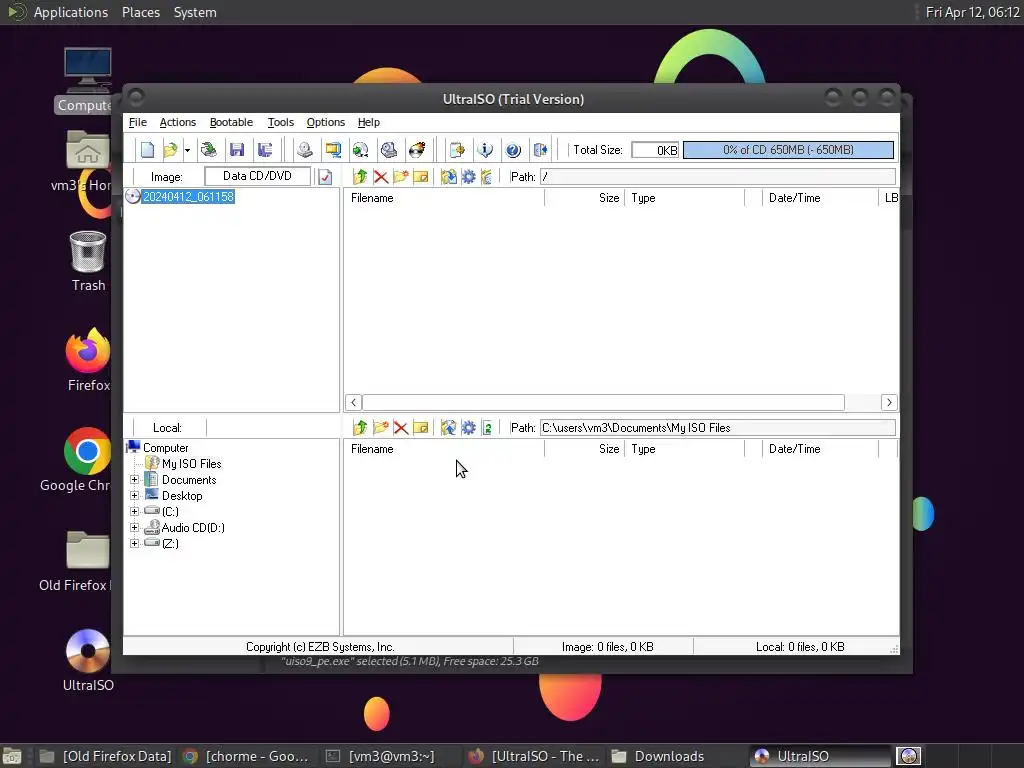Click the gear Properties icon in image toolbar
Image resolution: width=1024 pixels, height=768 pixels.
469,177
